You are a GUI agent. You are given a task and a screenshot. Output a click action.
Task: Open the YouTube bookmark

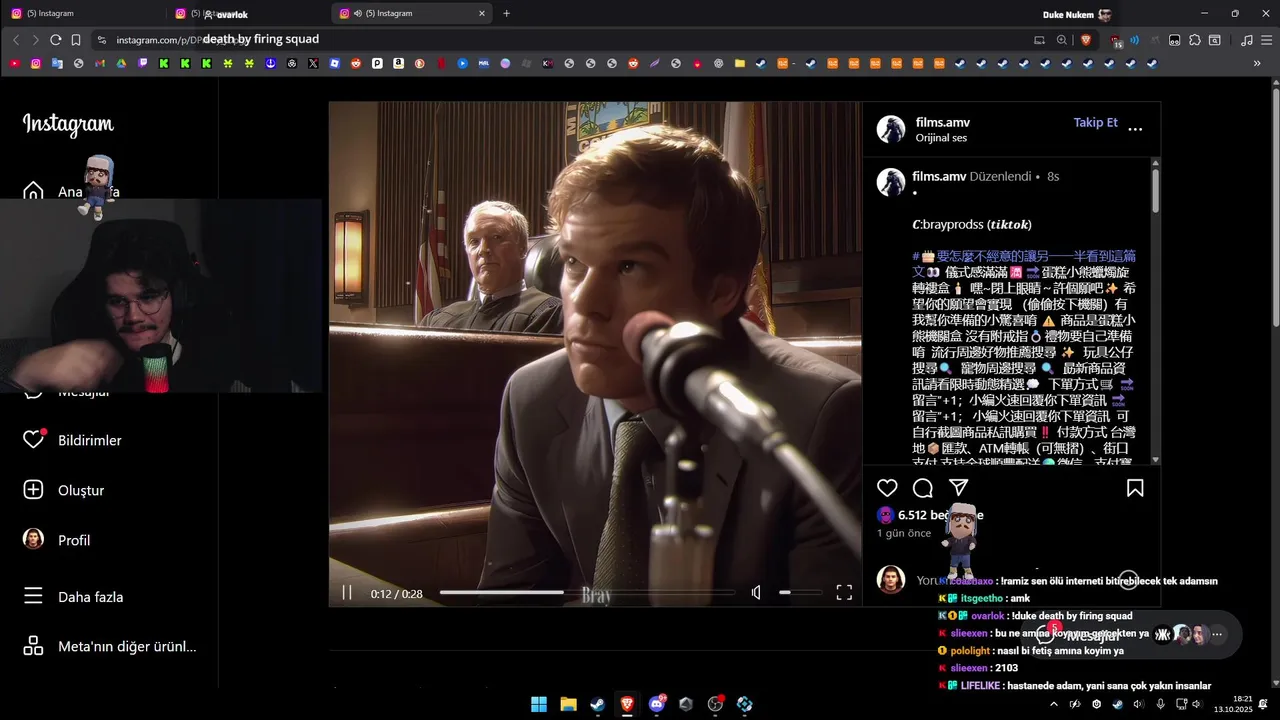tap(14, 63)
